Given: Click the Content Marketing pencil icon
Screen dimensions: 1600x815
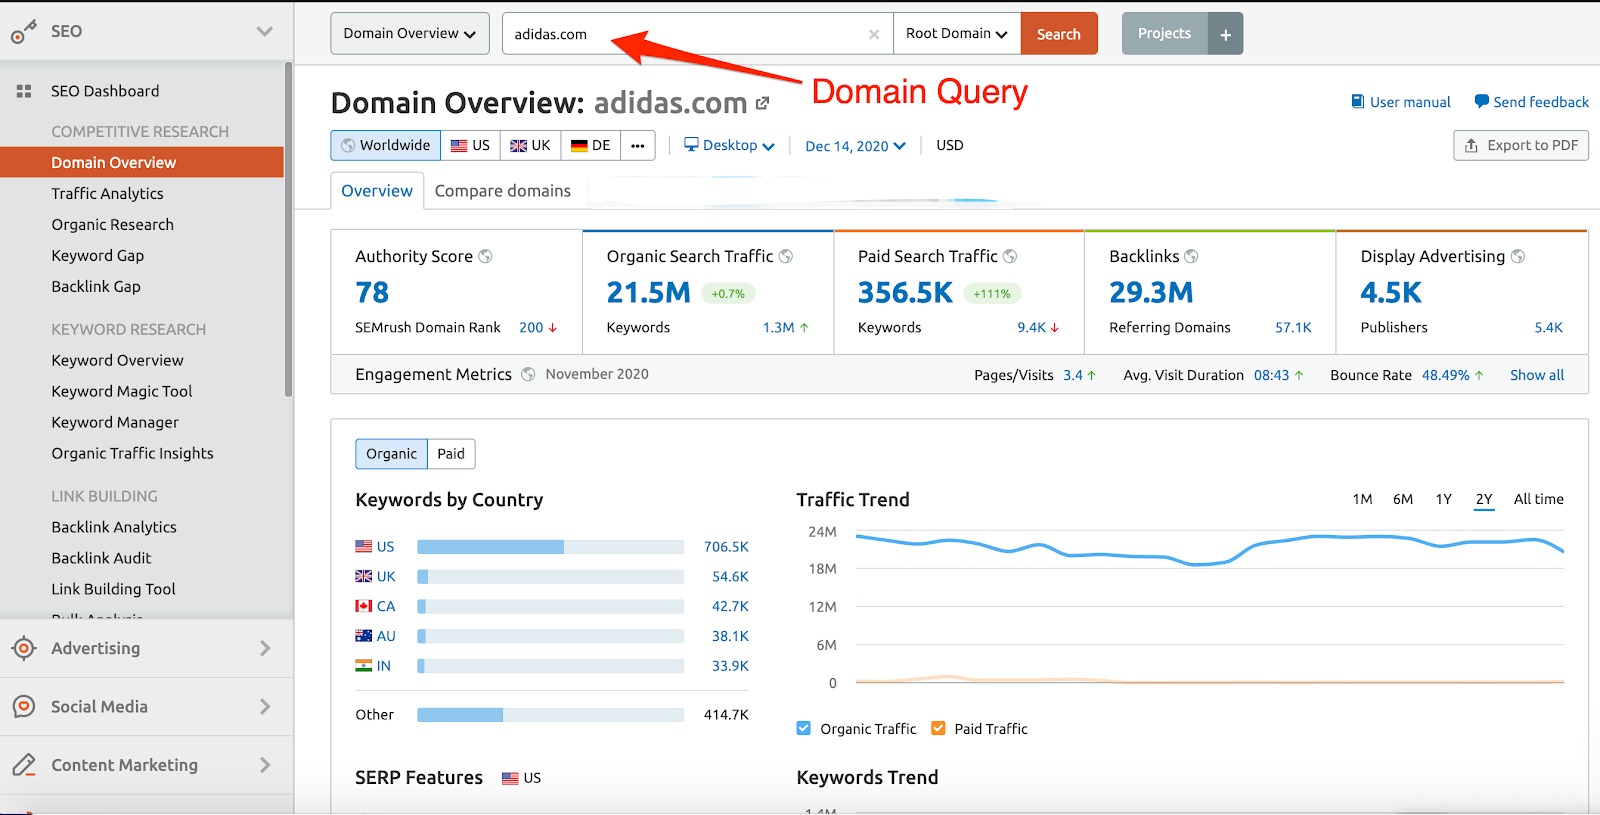Looking at the screenshot, I should click(x=24, y=765).
